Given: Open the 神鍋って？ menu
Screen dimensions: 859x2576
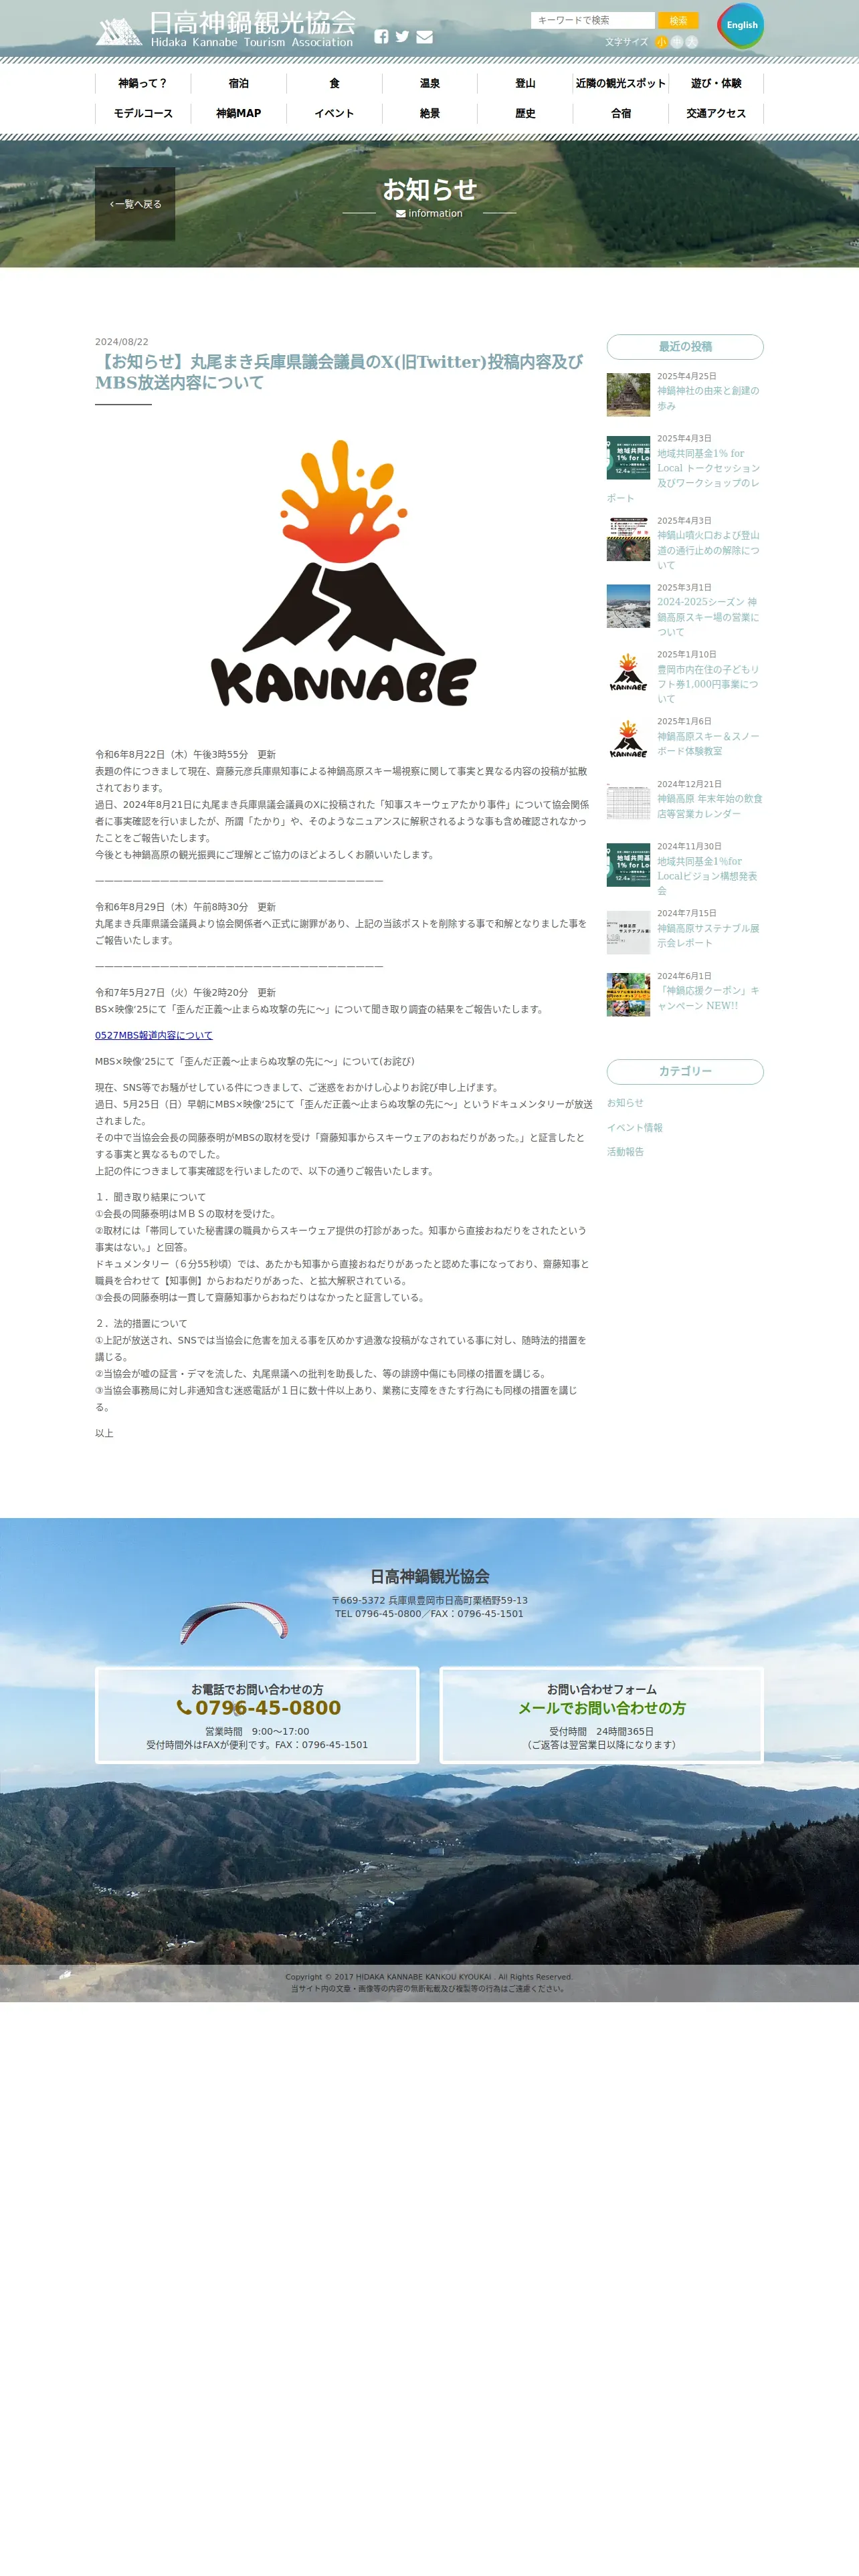Looking at the screenshot, I should tap(143, 84).
